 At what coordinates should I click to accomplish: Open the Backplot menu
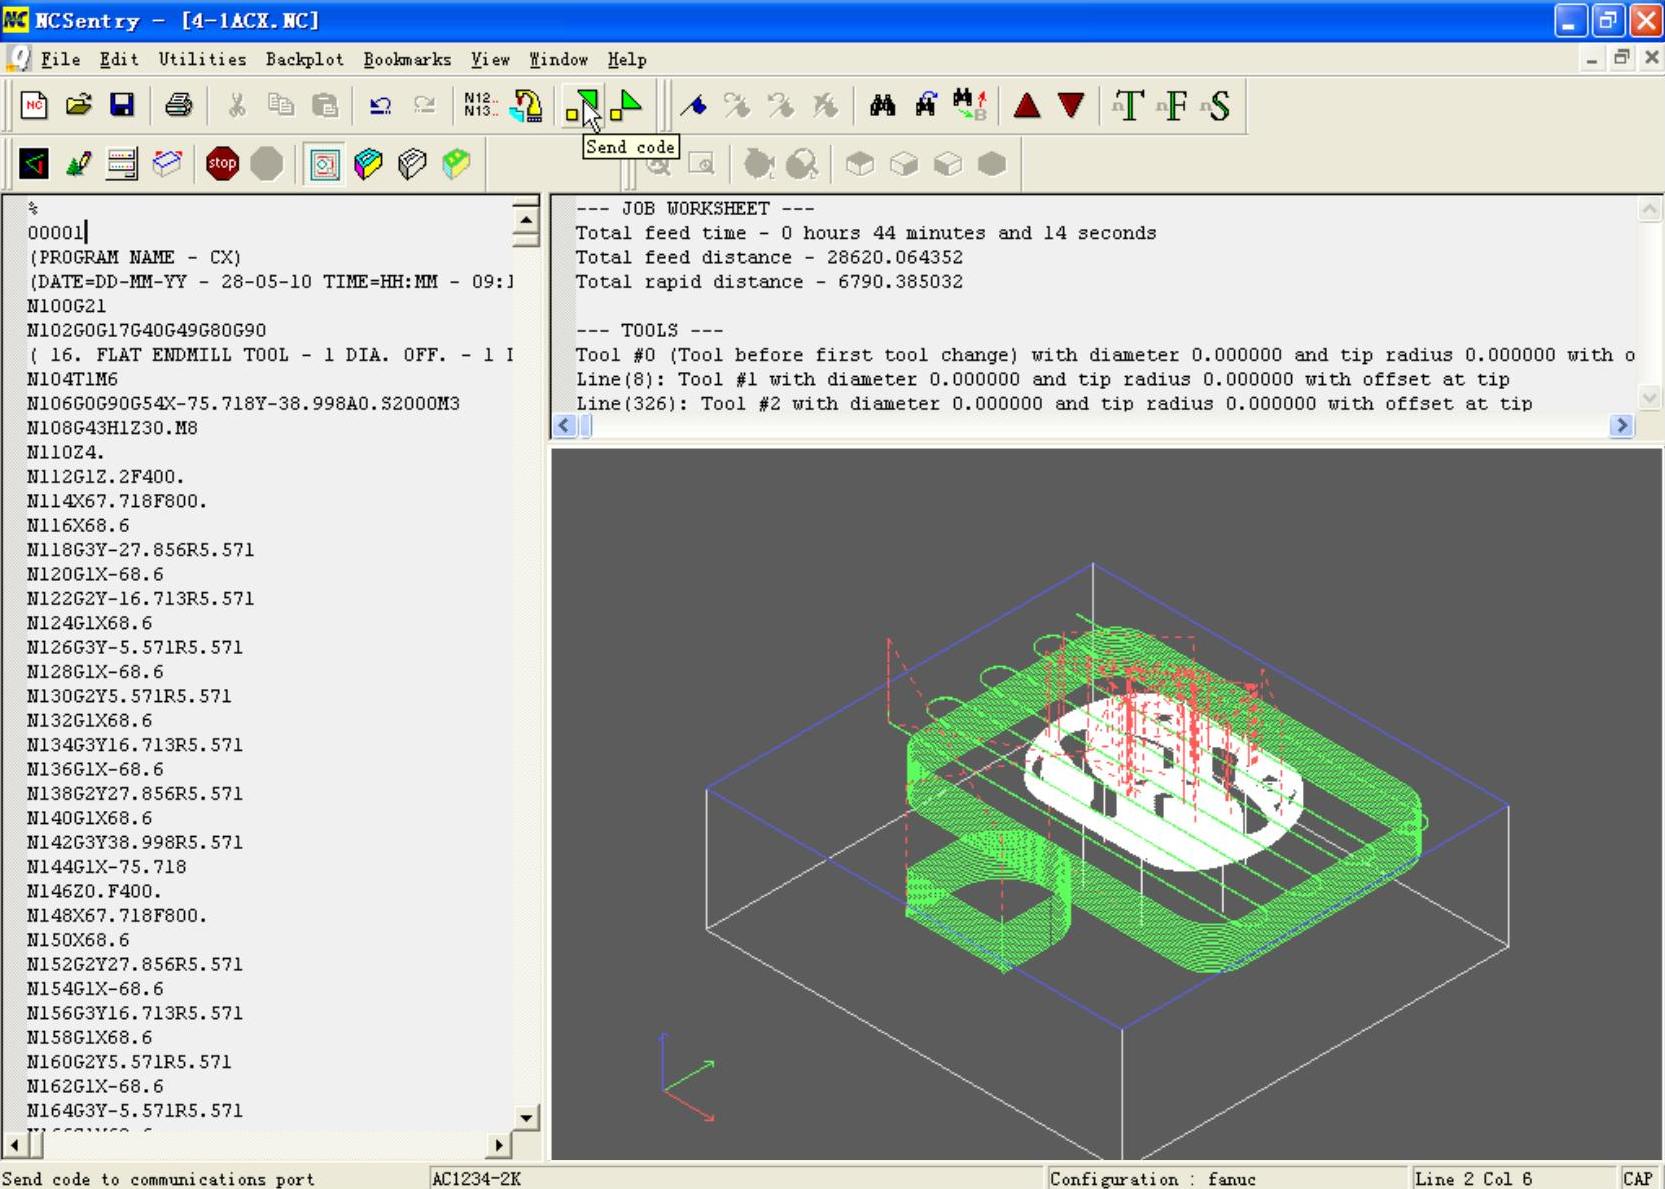(304, 60)
